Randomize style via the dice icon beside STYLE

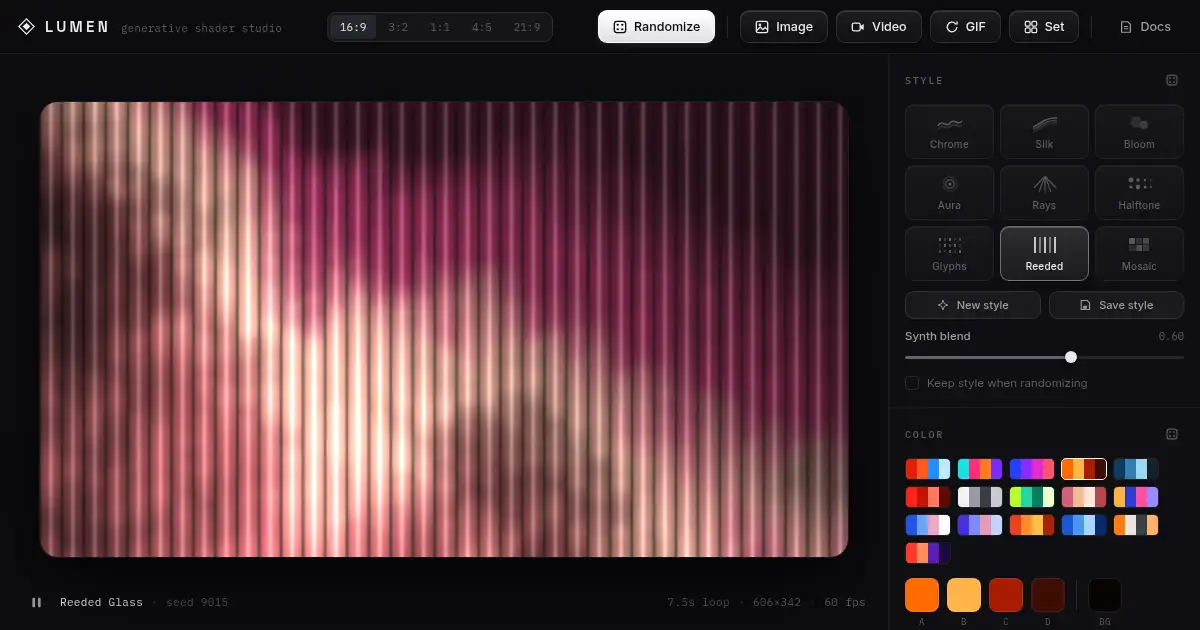click(1172, 80)
